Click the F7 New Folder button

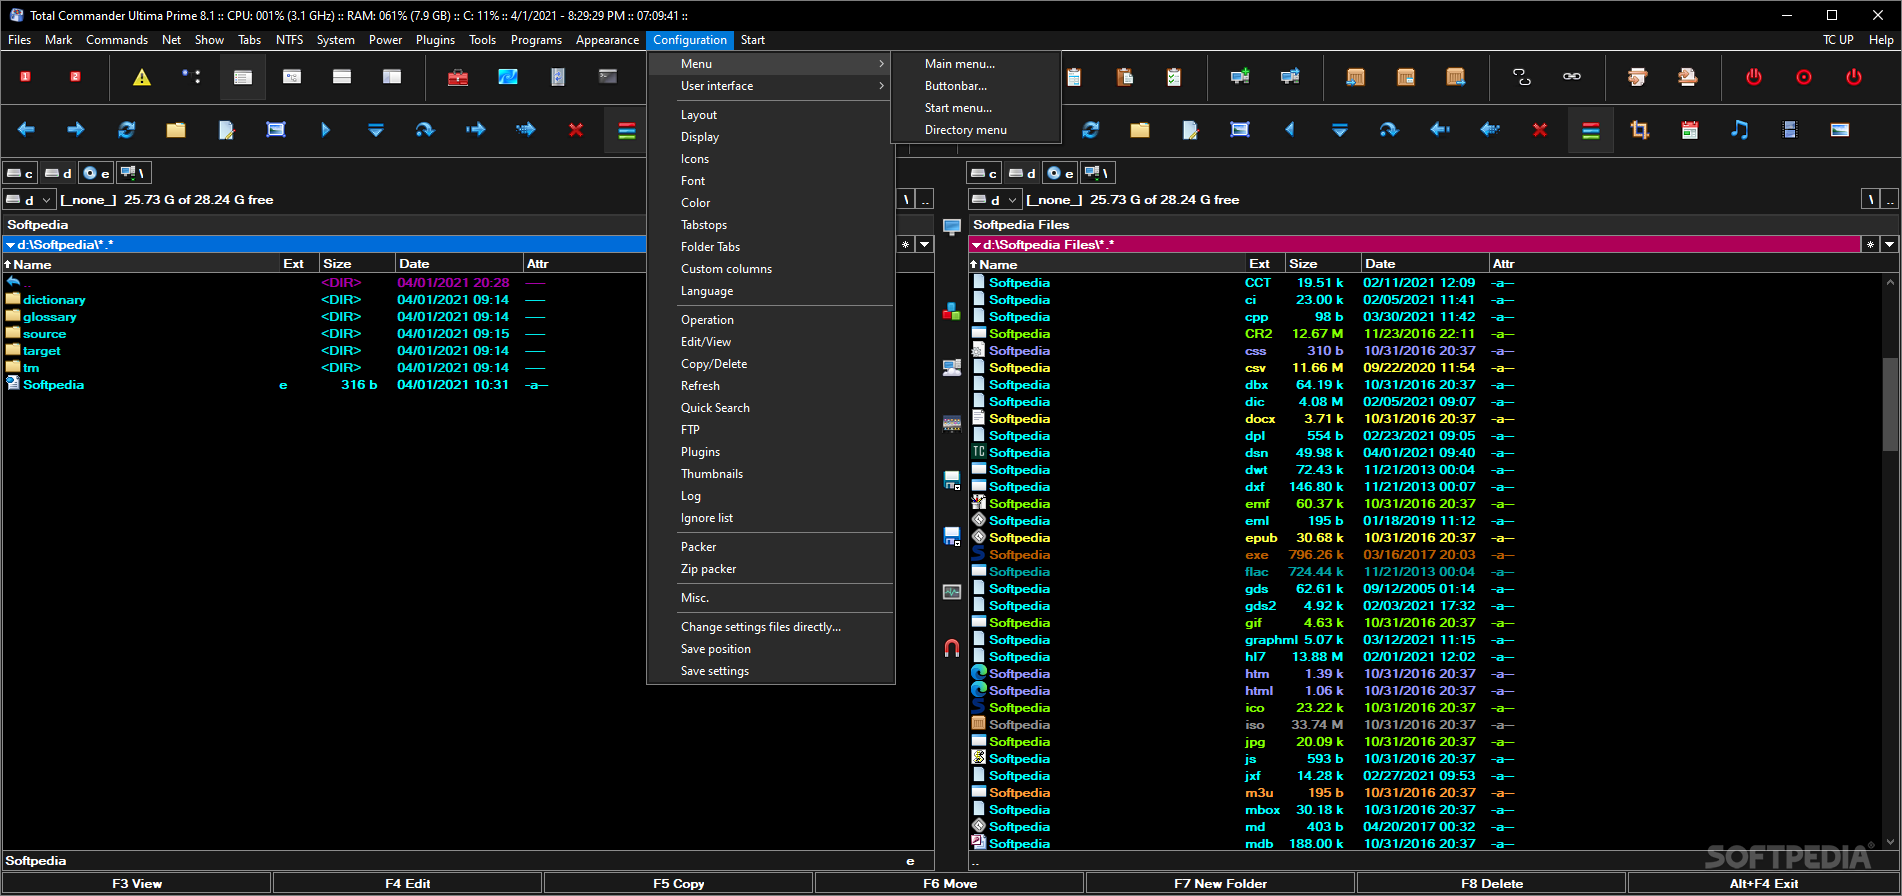1220,883
